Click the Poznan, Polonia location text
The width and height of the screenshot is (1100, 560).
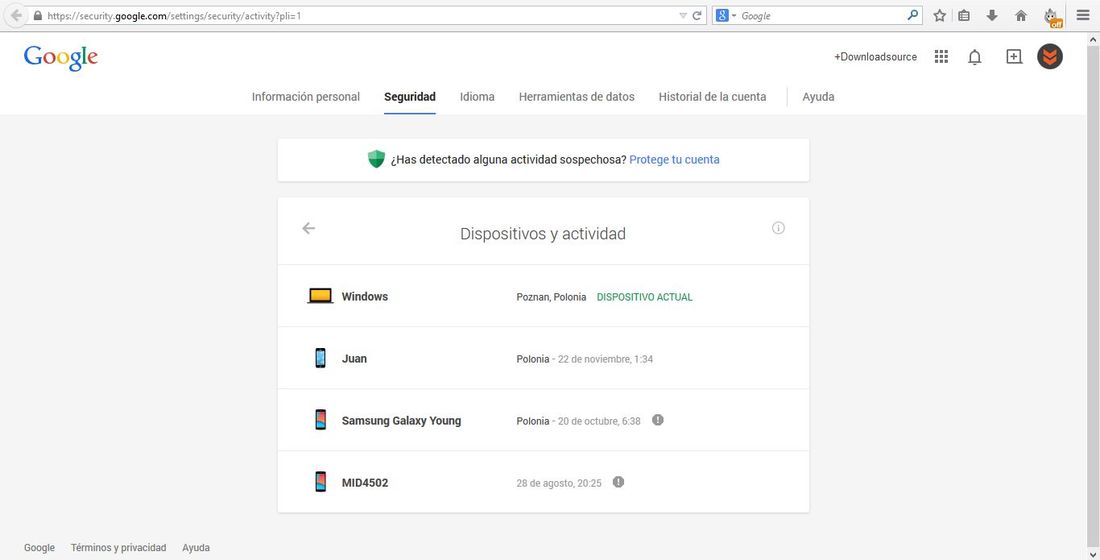[551, 297]
